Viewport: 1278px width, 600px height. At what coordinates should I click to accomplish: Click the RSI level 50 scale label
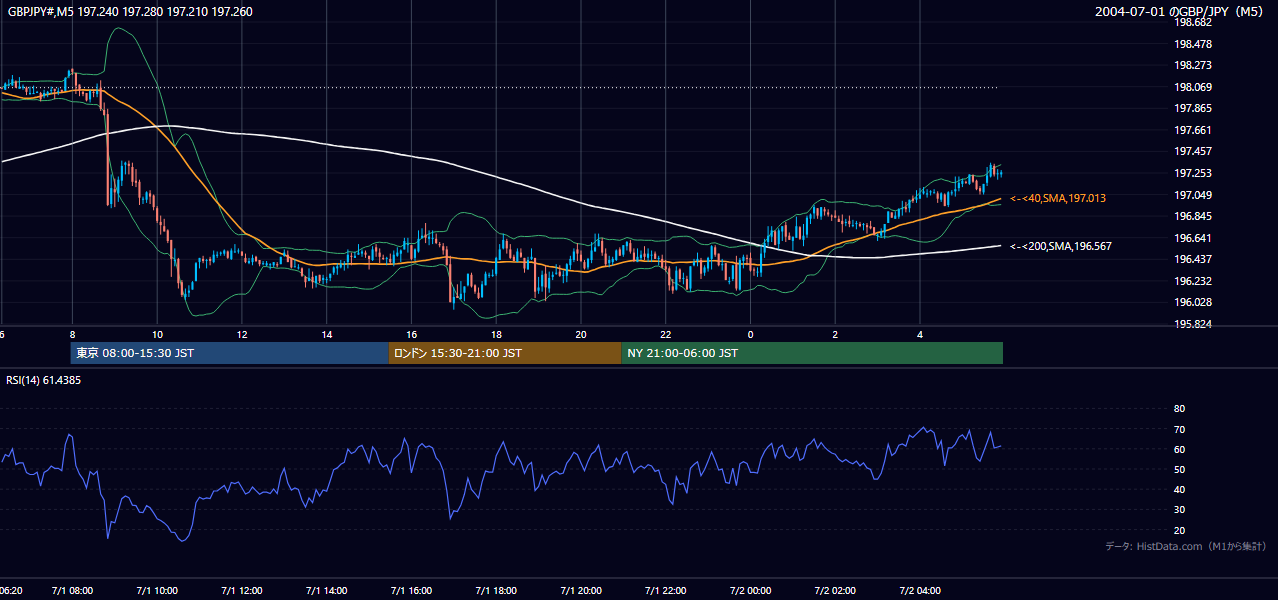tap(1179, 469)
